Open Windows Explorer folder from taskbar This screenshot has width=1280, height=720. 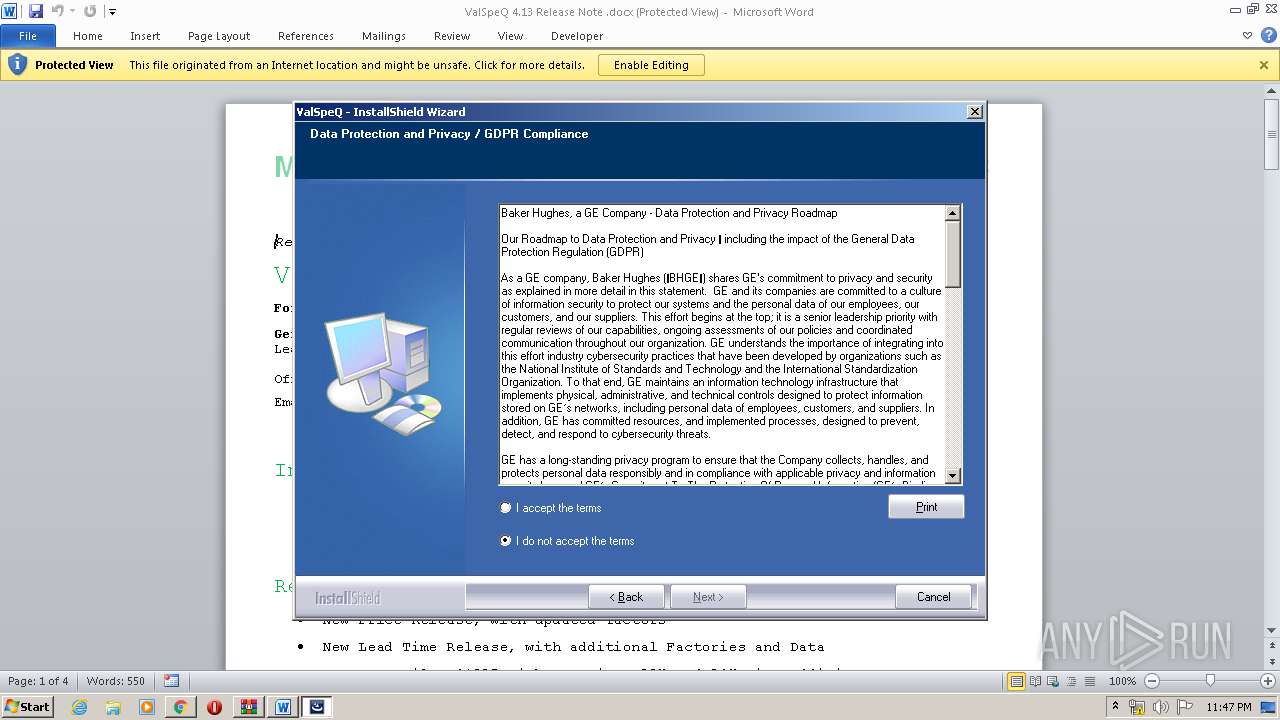[x=113, y=707]
